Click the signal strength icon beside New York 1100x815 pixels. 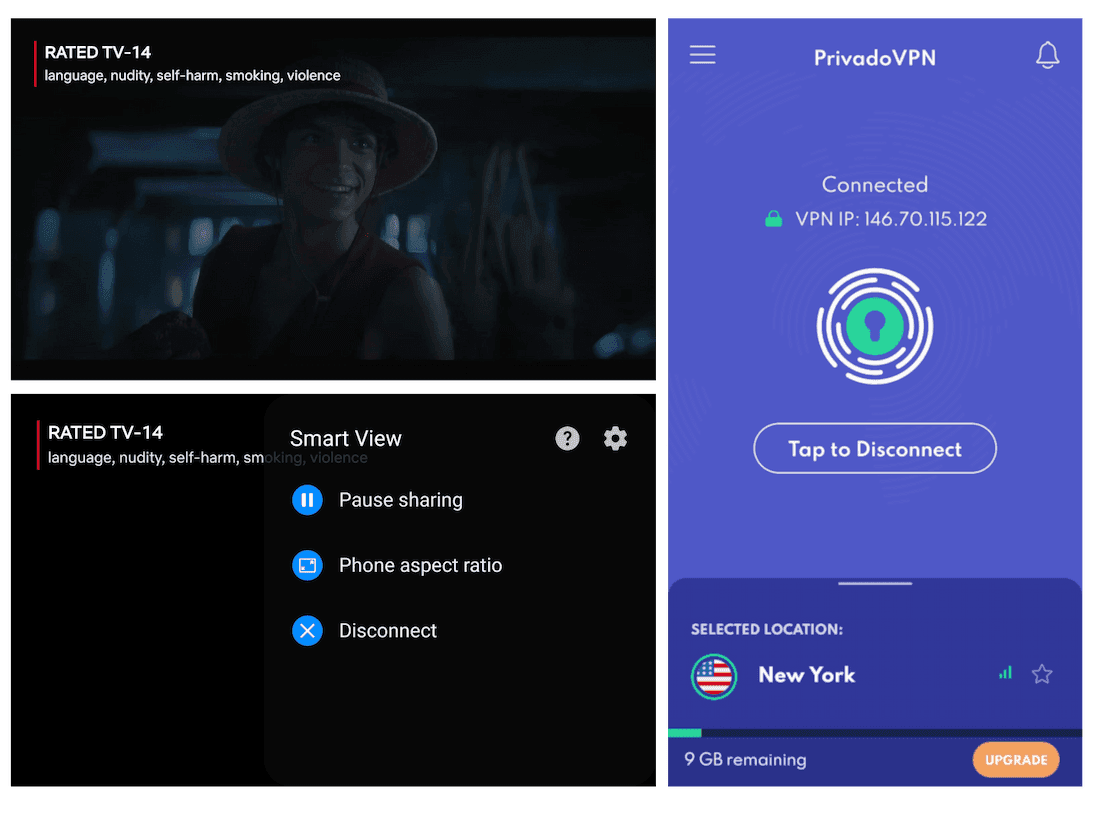1005,673
